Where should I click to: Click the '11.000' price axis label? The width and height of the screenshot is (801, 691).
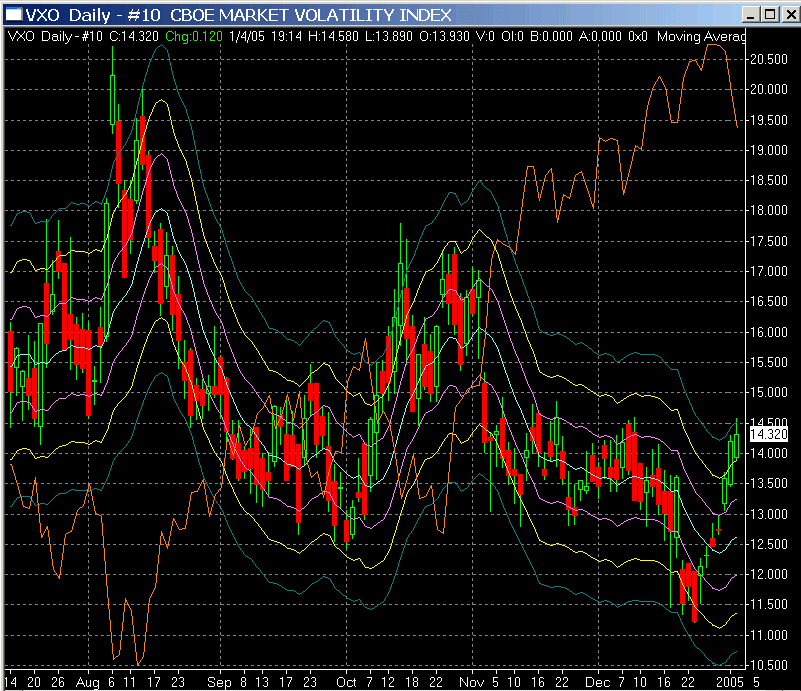768,635
